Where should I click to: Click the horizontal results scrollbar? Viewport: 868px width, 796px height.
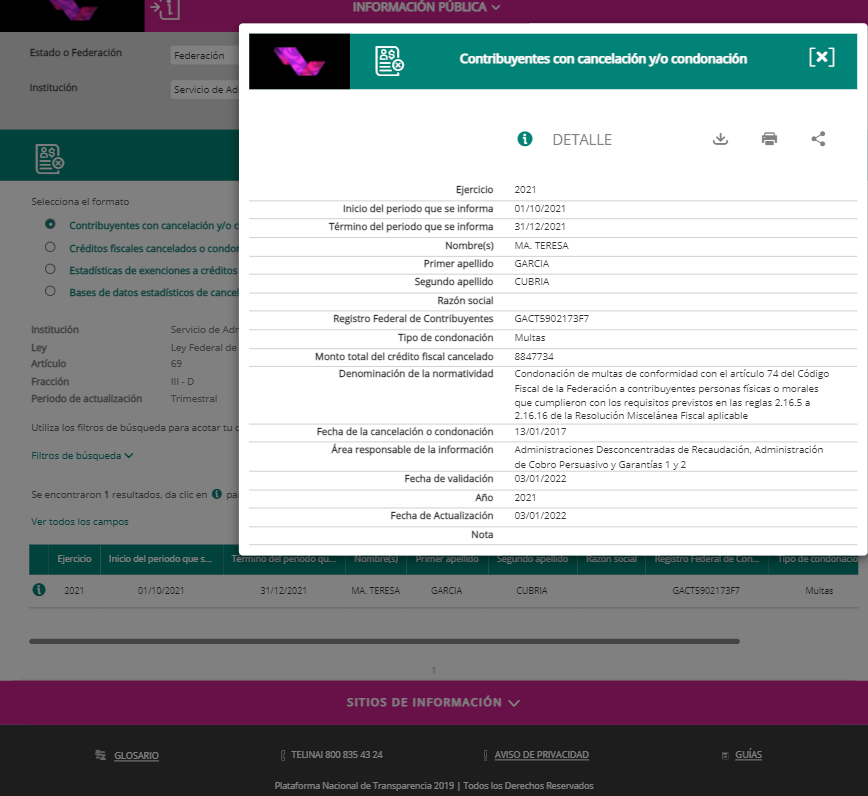coord(385,641)
